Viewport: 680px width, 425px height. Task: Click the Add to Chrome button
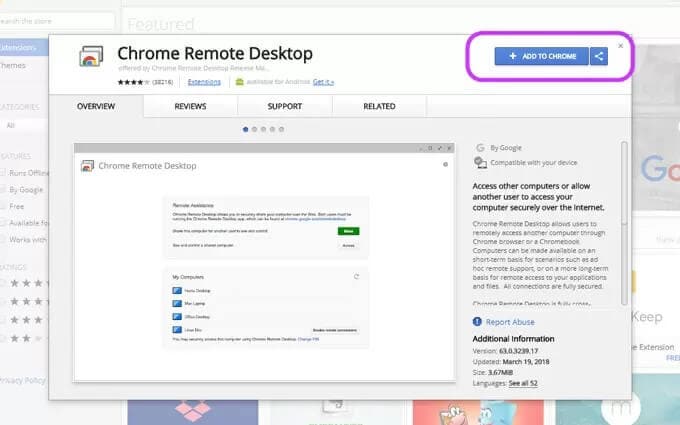[541, 56]
